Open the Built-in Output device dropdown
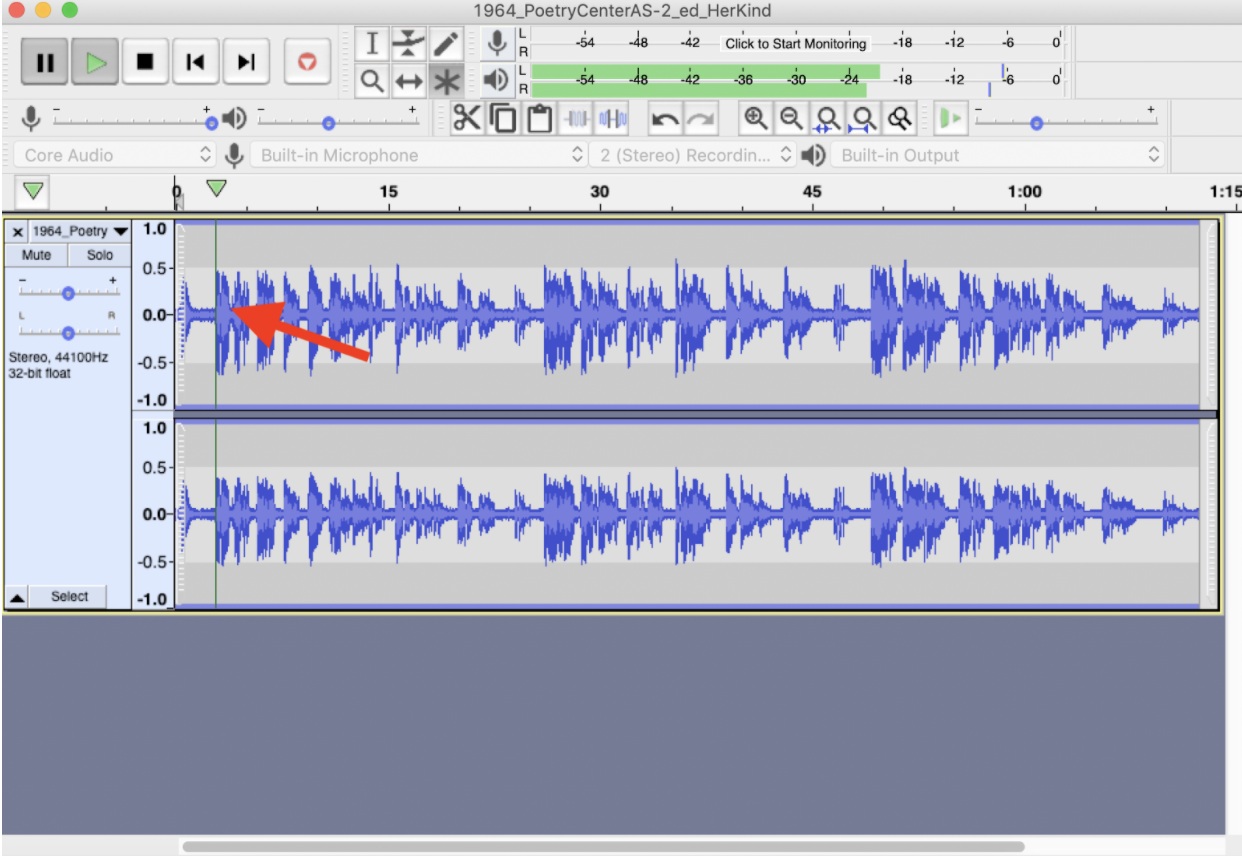This screenshot has height=856, width=1242. click(998, 155)
